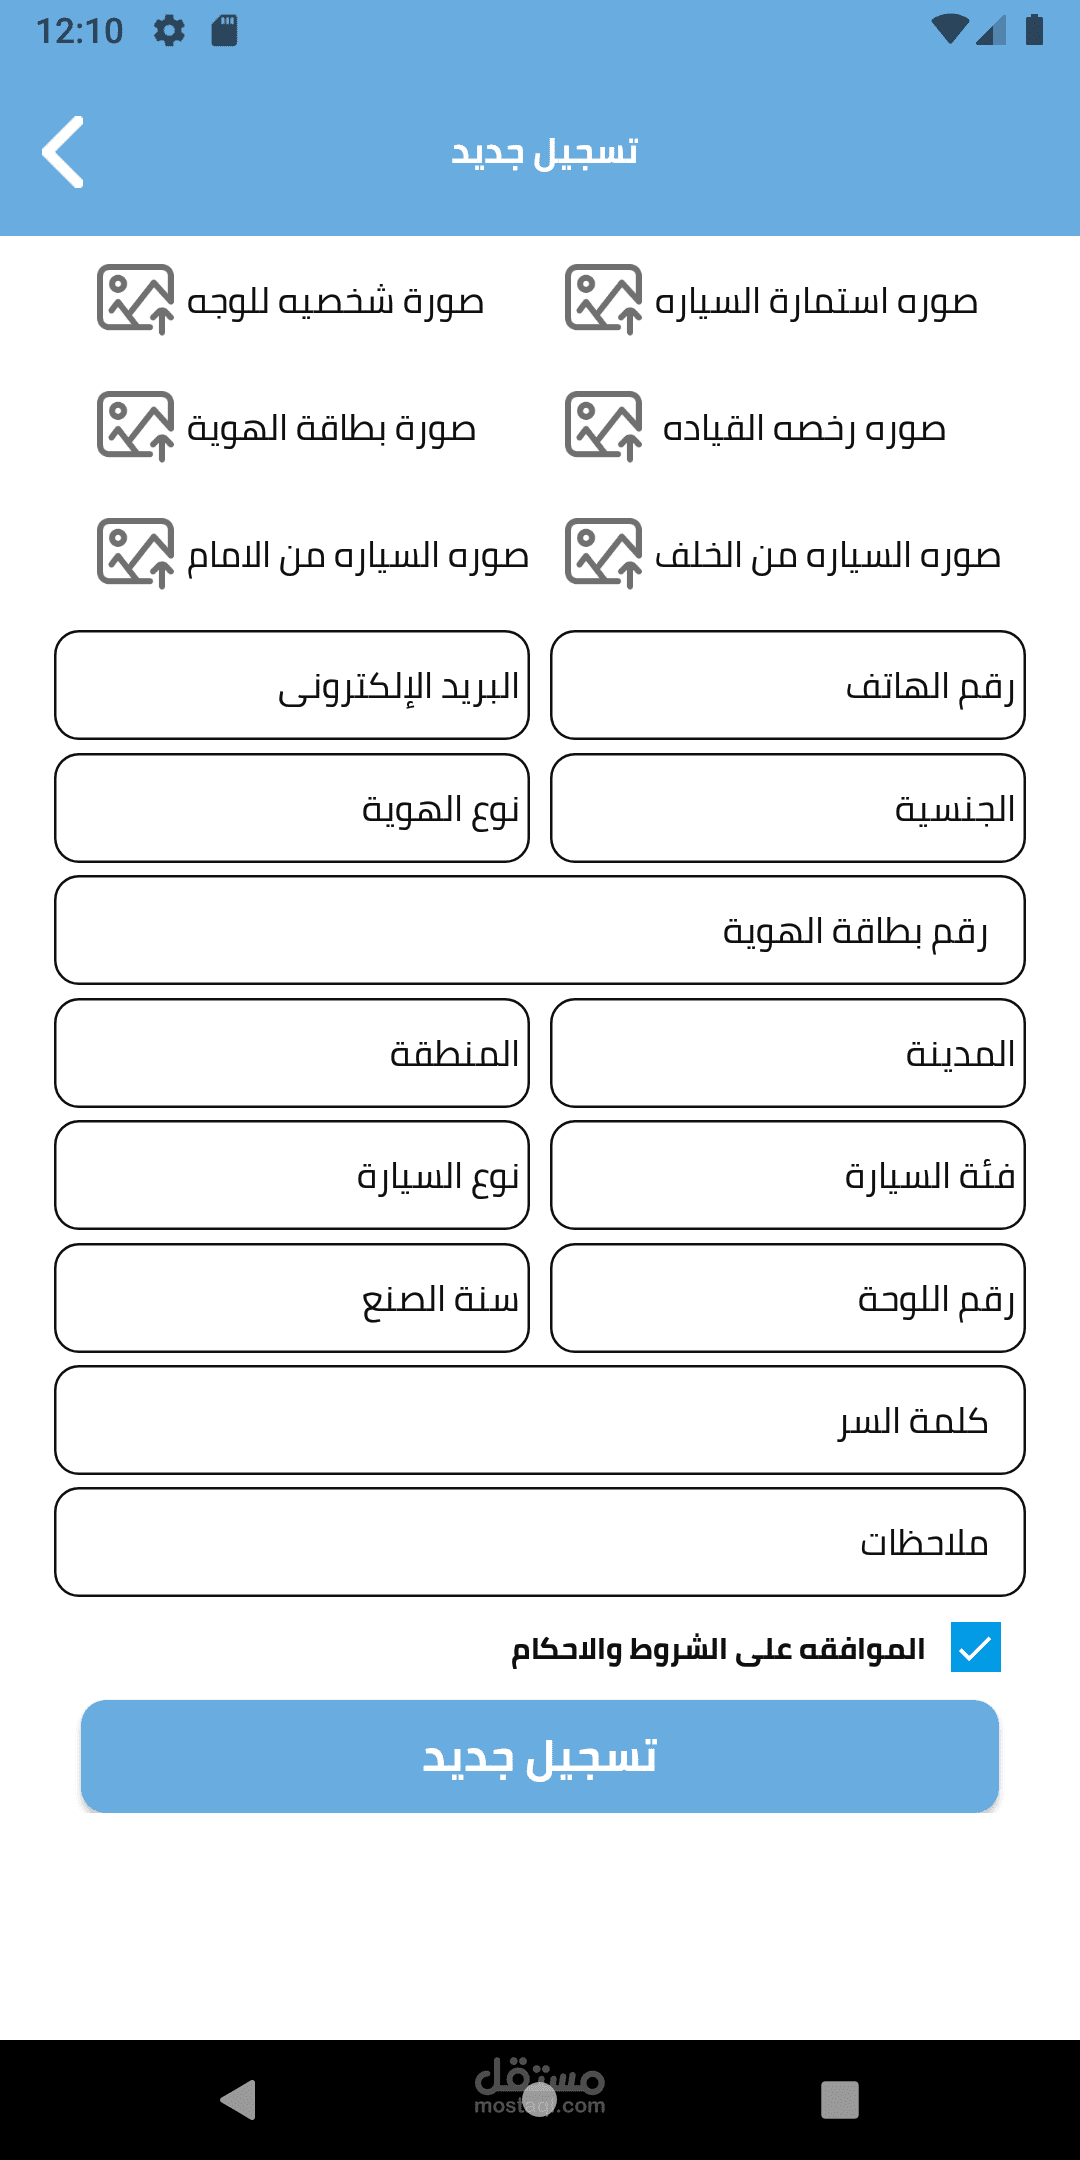Viewport: 1080px width, 2160px height.
Task: Upload driving license image icon
Action: pos(603,426)
